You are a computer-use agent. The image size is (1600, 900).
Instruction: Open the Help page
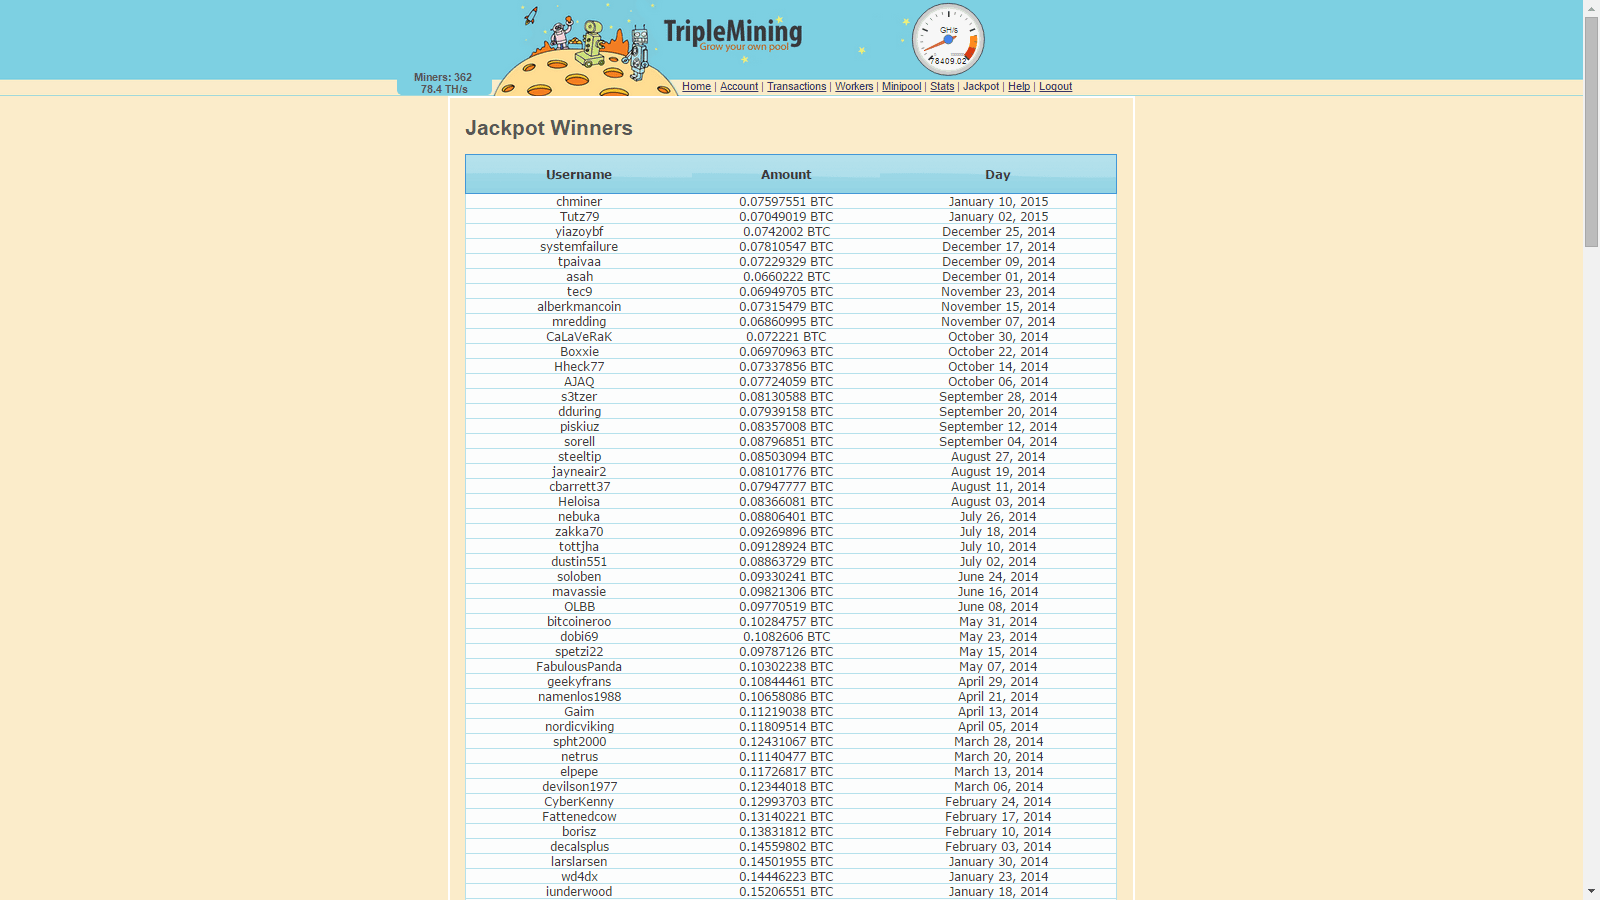point(1019,87)
